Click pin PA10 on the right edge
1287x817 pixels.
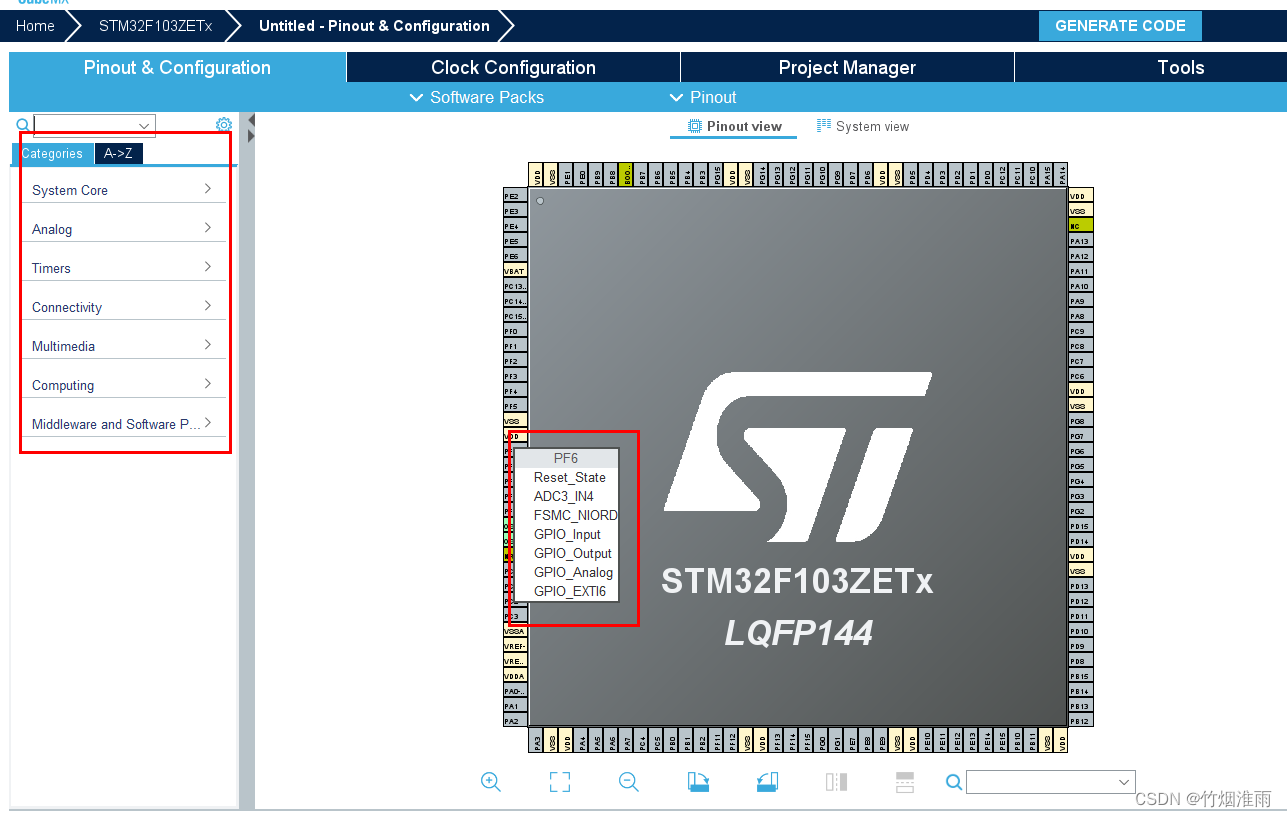pyautogui.click(x=1081, y=286)
